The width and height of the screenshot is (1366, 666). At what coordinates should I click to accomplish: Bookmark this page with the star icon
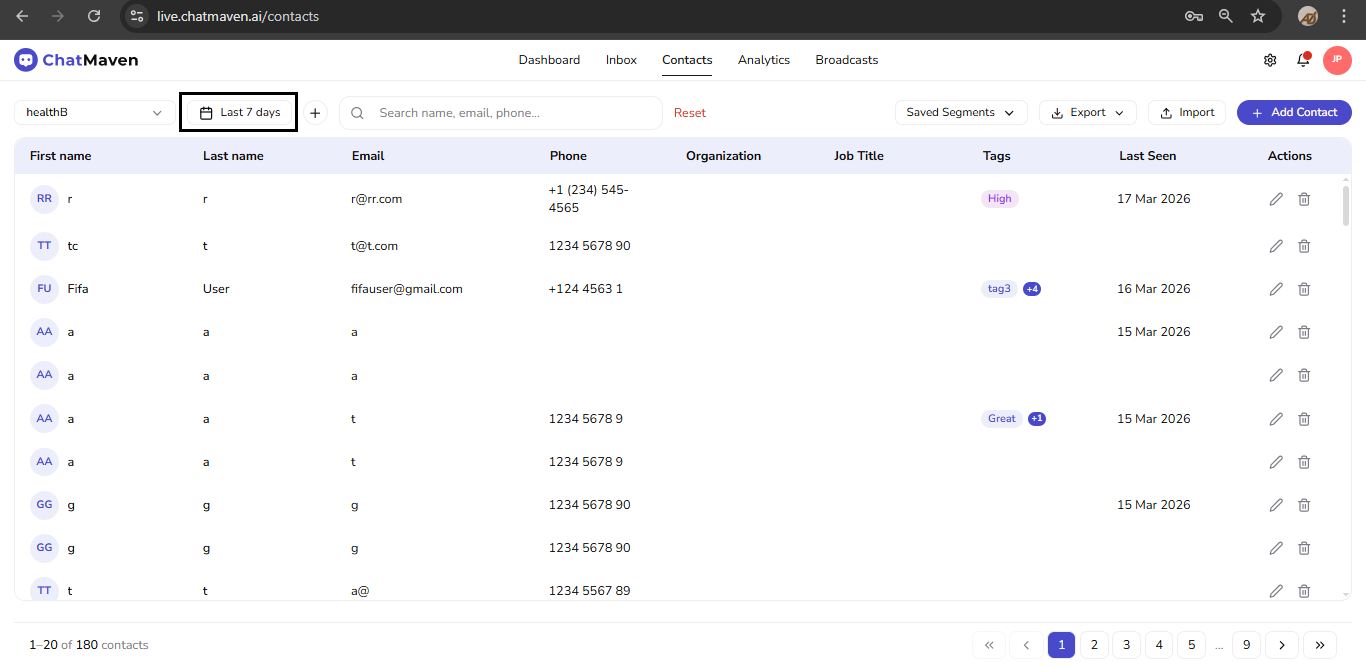click(x=1258, y=16)
